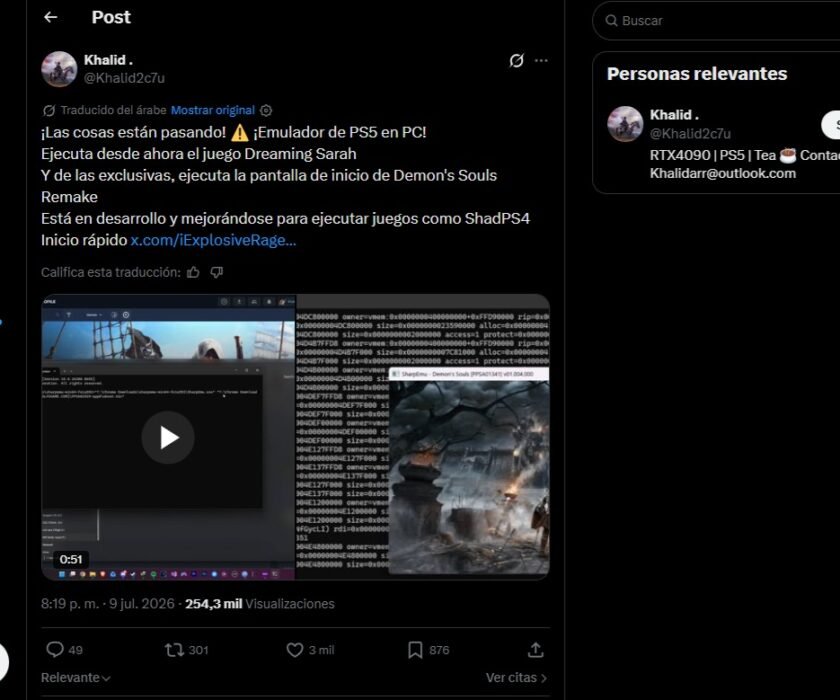Image resolution: width=840 pixels, height=700 pixels.
Task: Open Khalid's profile avatar in the post
Action: [59, 69]
